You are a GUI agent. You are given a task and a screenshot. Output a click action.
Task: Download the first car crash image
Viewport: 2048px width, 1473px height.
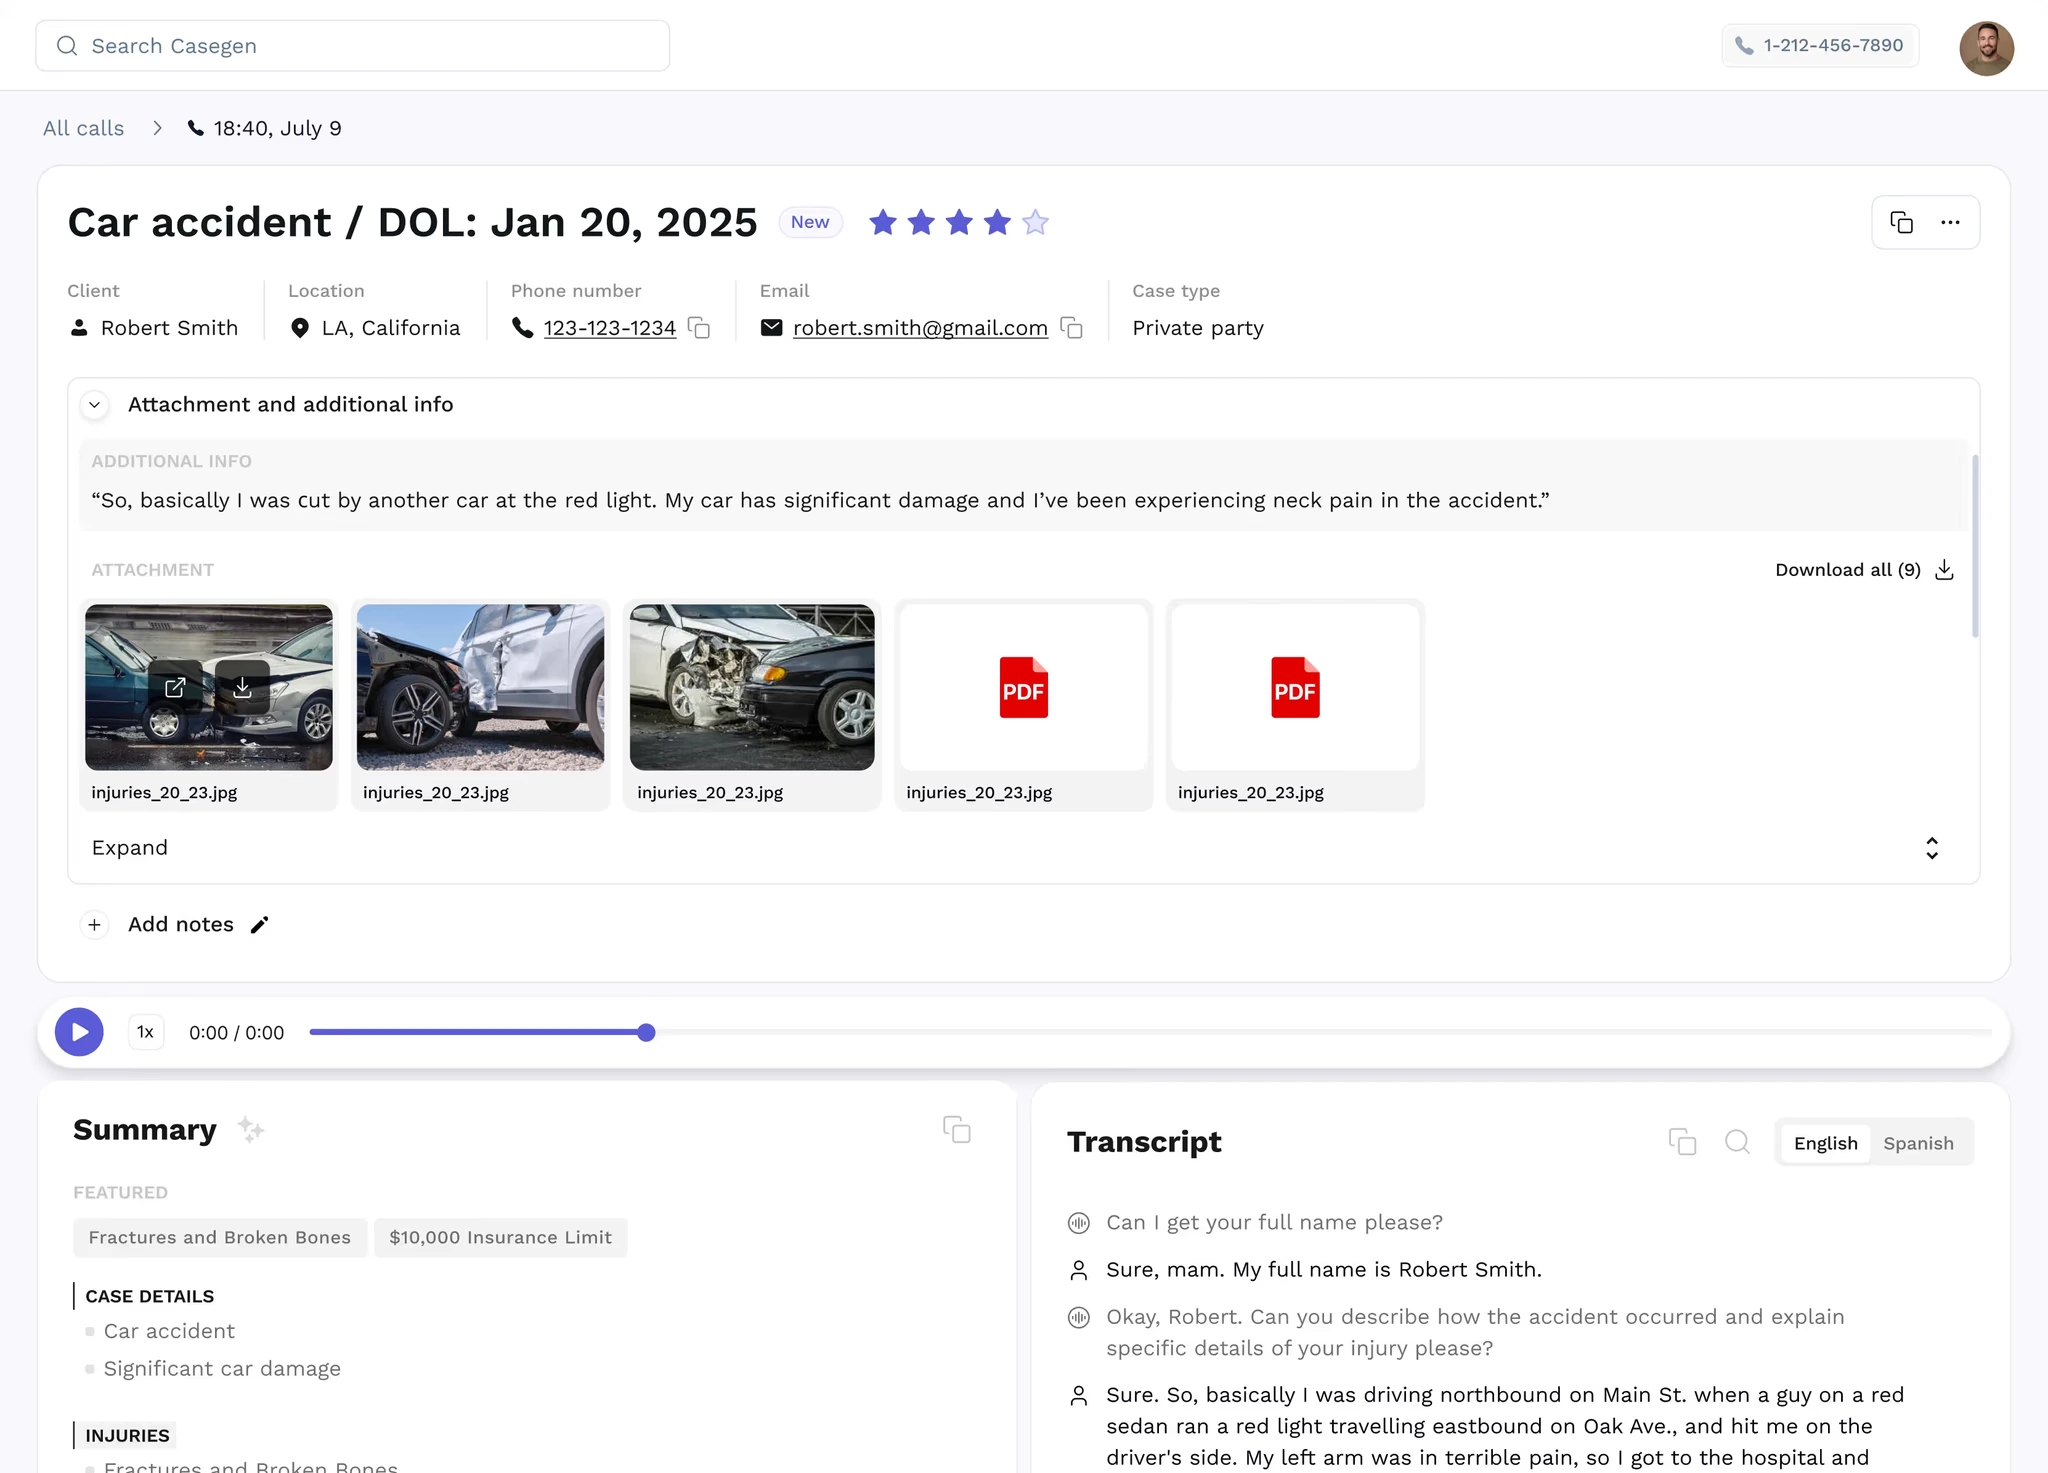(x=242, y=688)
